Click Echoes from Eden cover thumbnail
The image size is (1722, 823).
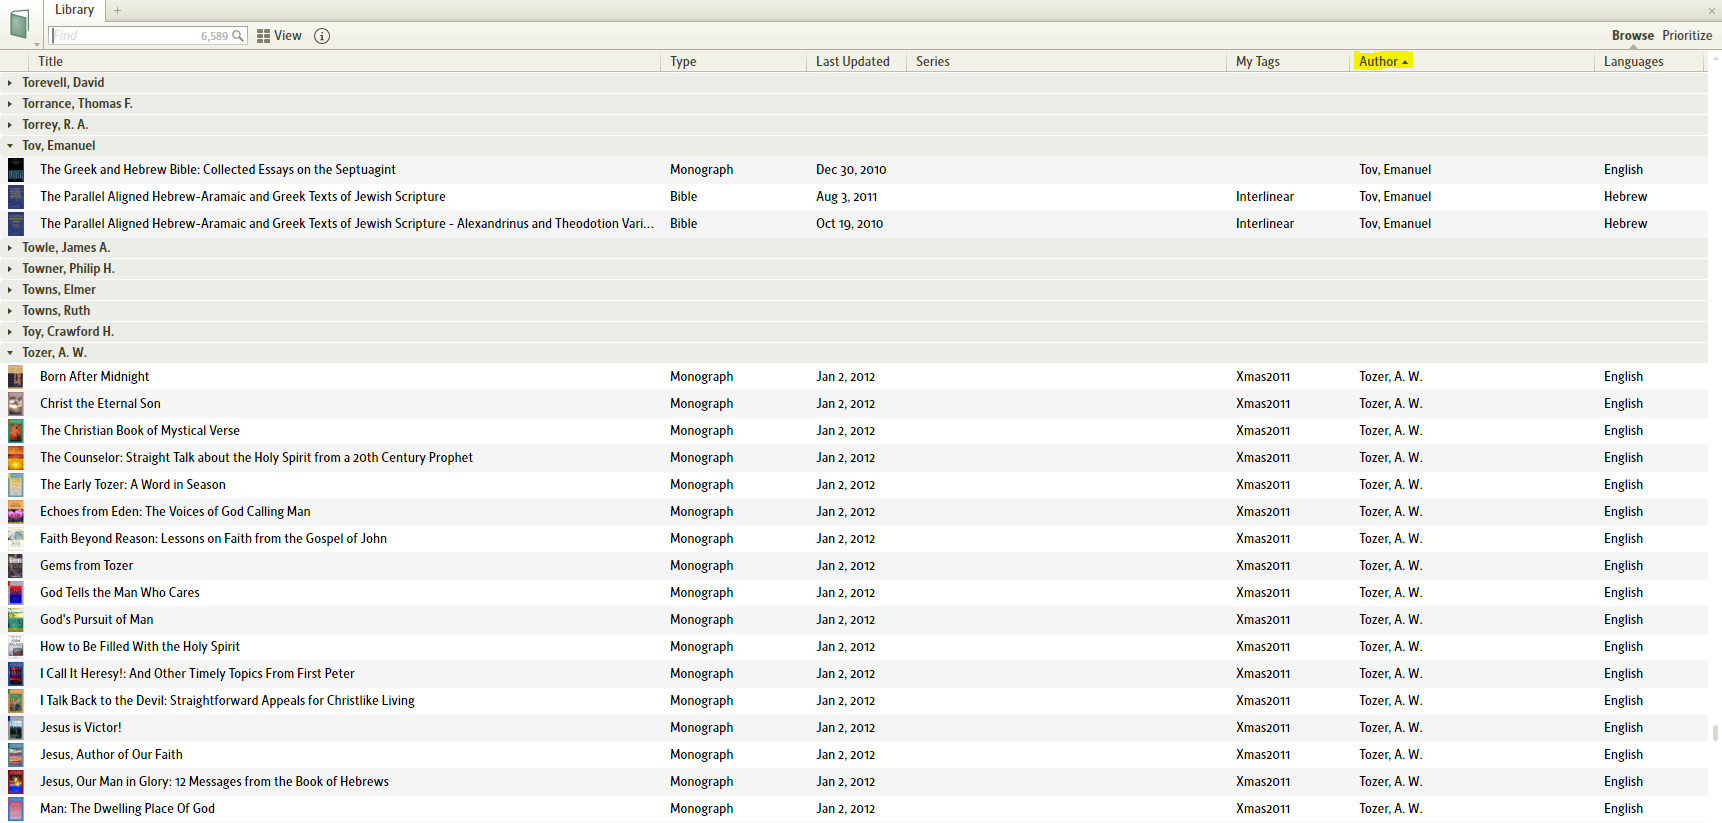(x=16, y=512)
